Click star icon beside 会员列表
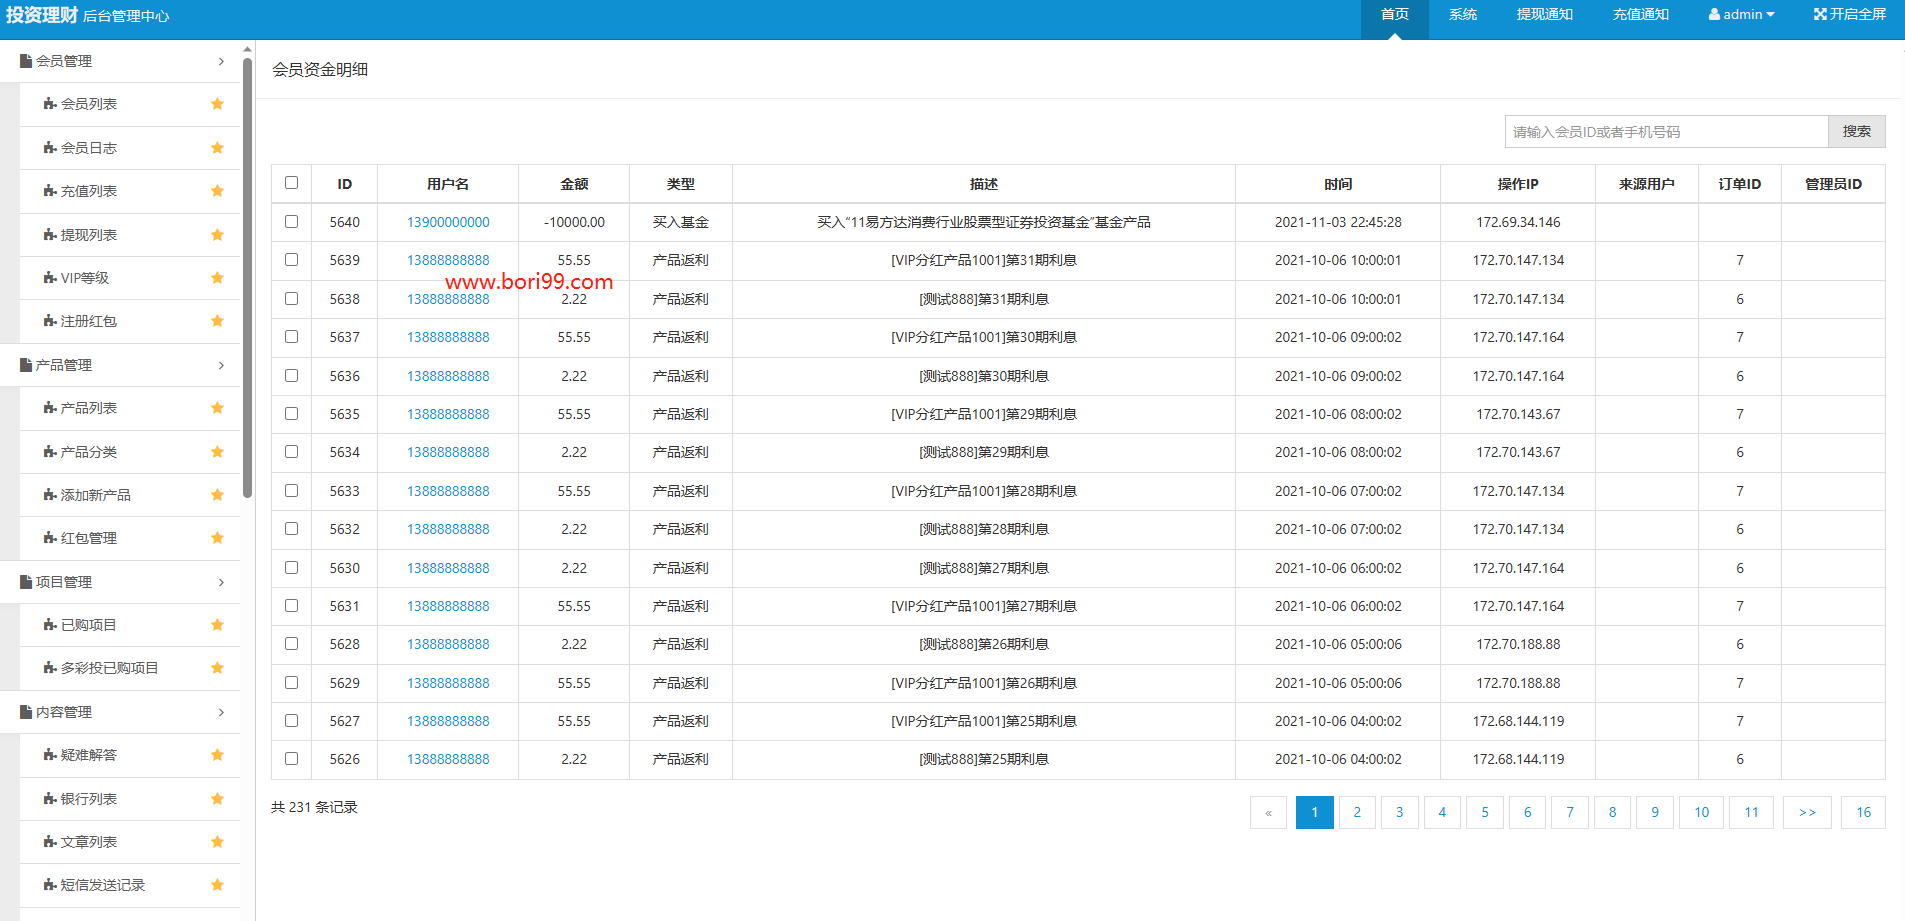The width and height of the screenshot is (1905, 921). coord(217,104)
